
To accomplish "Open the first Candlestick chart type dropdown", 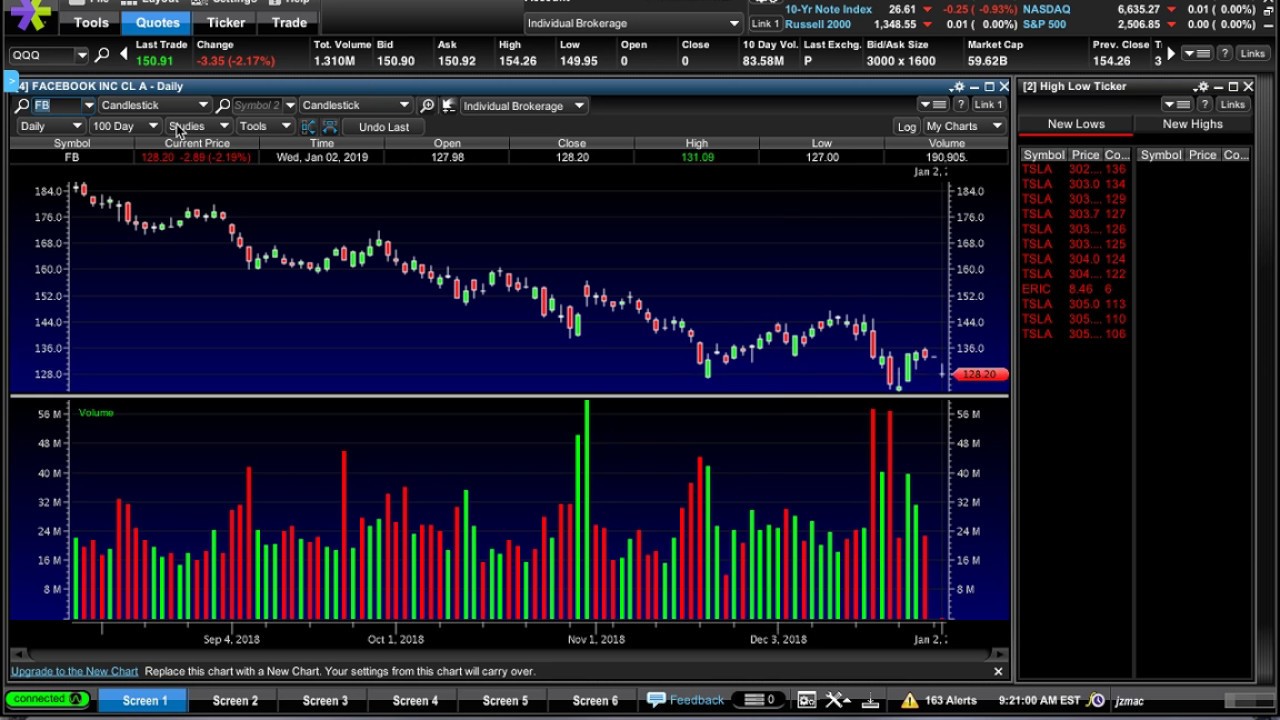I will (155, 105).
